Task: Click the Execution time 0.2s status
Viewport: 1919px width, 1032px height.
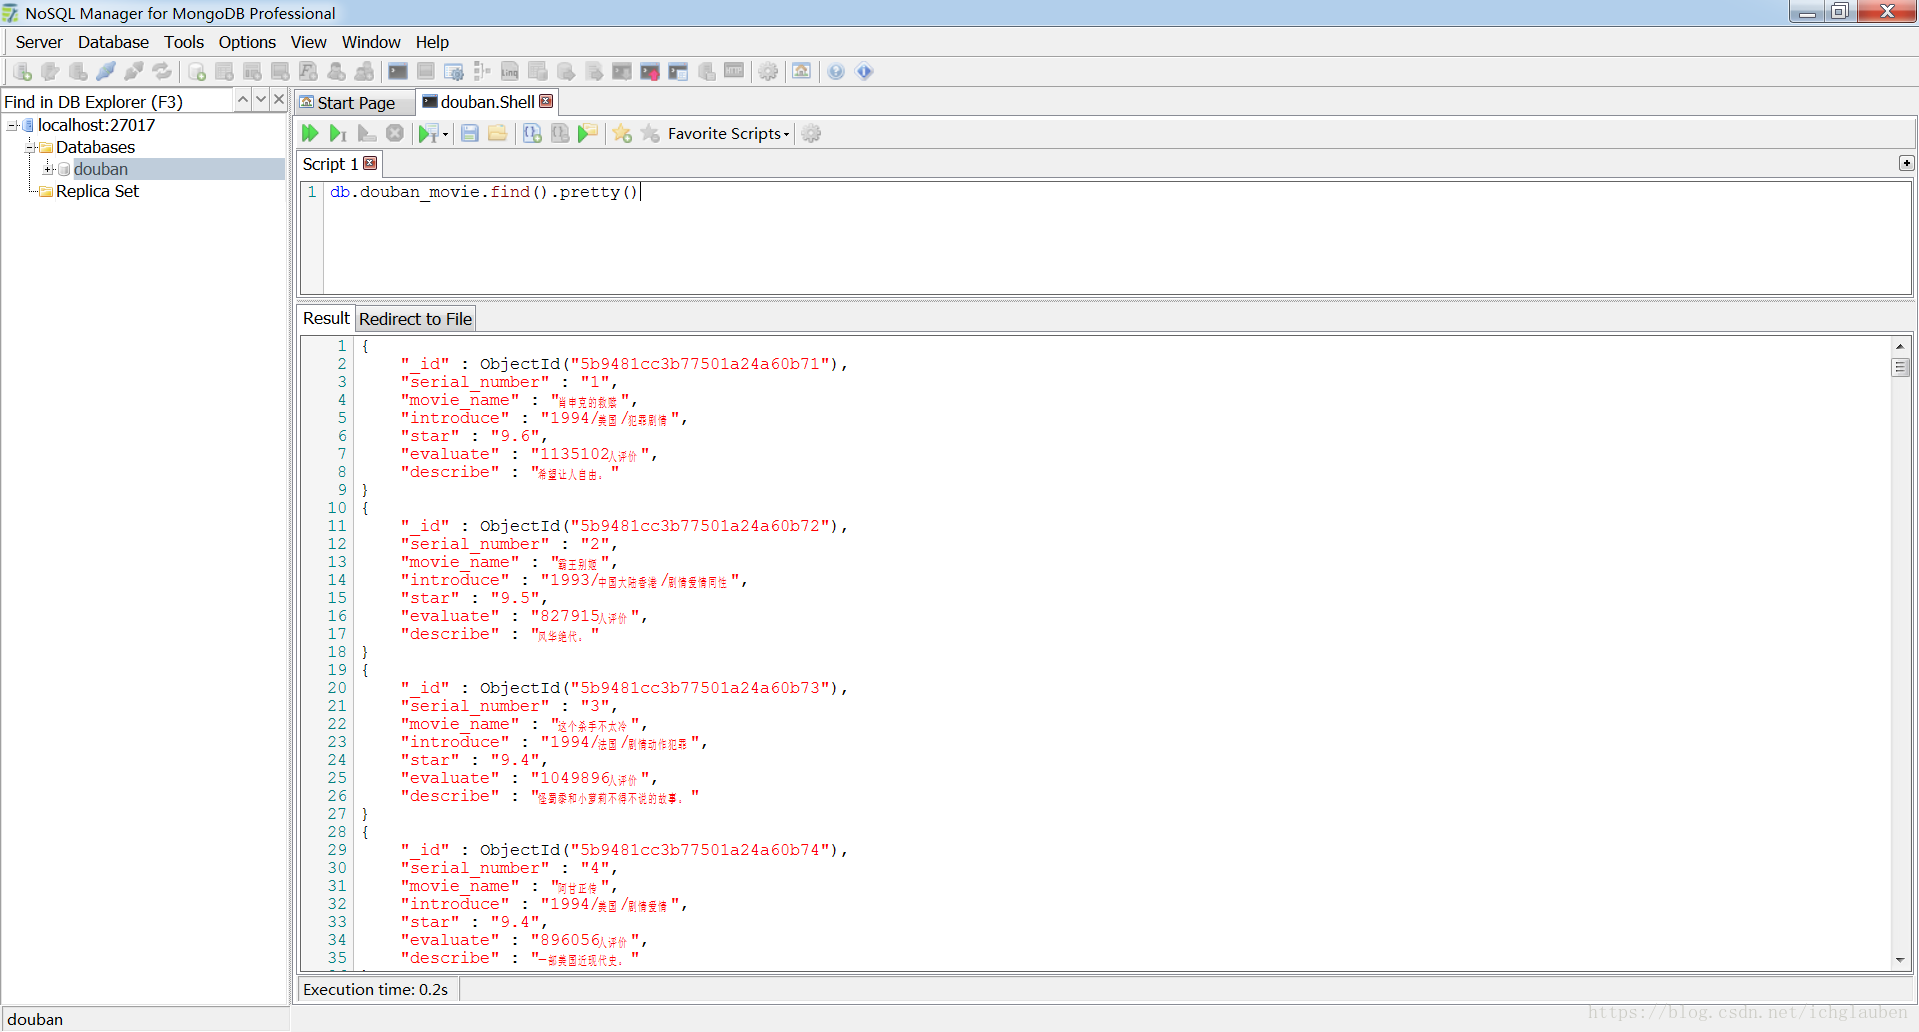Action: point(376,989)
